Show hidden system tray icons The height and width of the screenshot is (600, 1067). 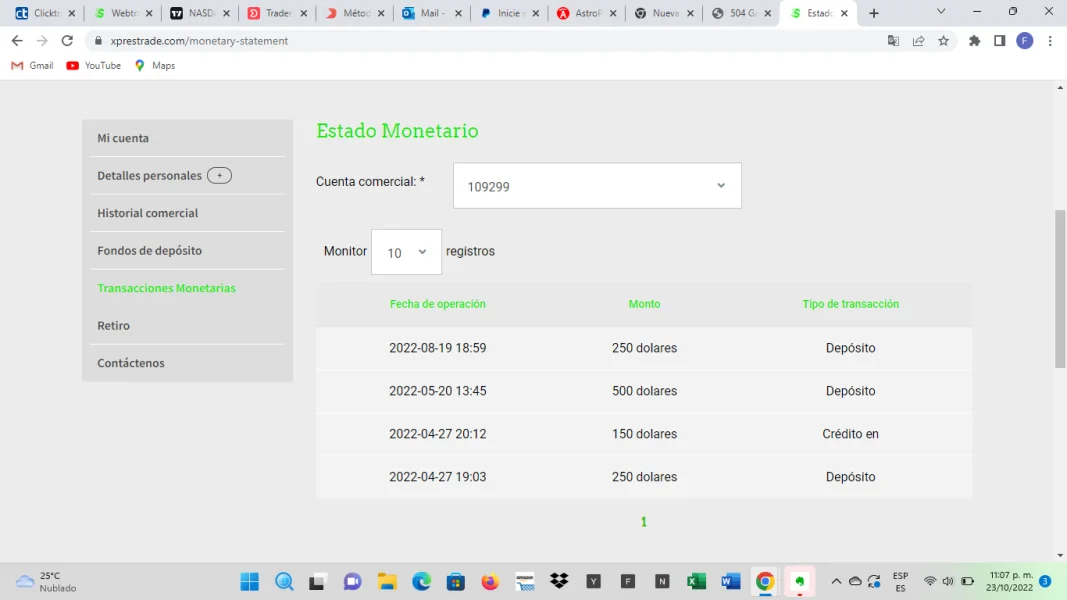[836, 582]
